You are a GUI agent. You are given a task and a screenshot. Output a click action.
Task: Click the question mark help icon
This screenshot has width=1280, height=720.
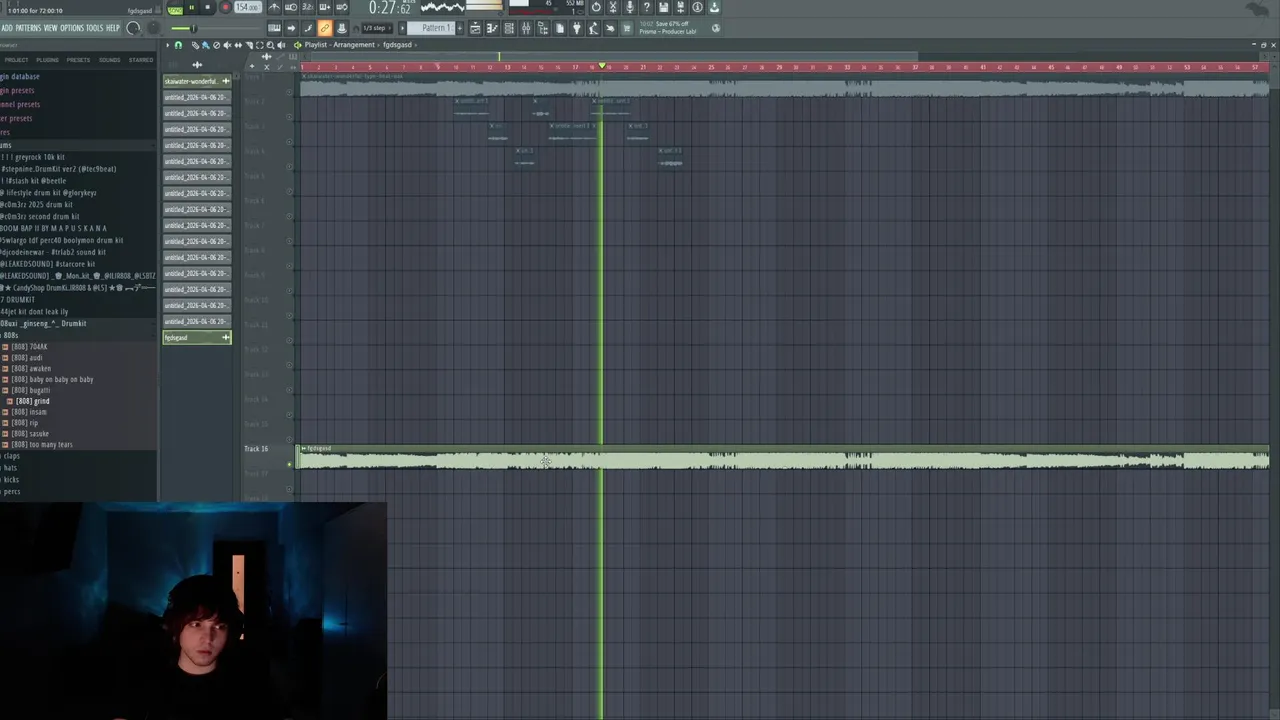(646, 7)
